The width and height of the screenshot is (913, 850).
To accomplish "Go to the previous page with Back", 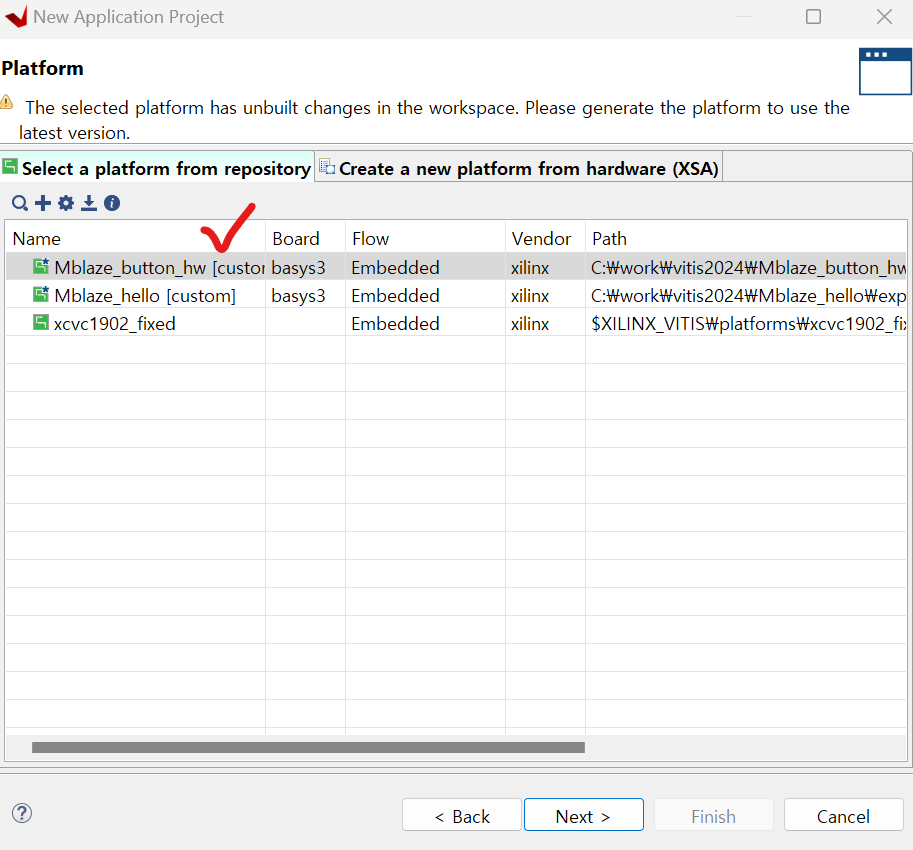I will (x=462, y=816).
